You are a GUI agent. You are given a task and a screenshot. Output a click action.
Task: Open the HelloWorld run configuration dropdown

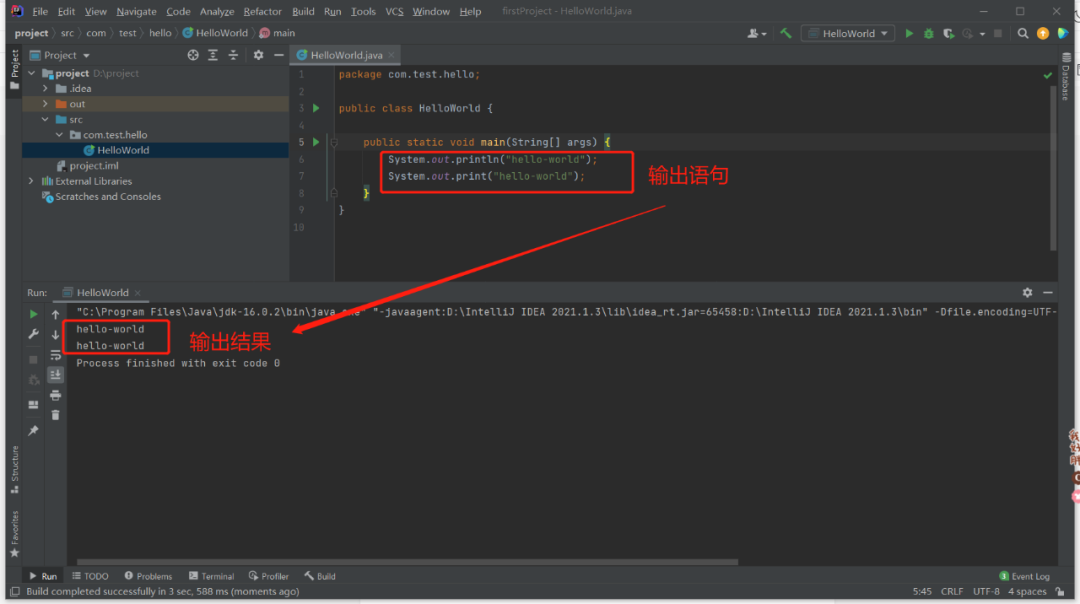pyautogui.click(x=848, y=33)
